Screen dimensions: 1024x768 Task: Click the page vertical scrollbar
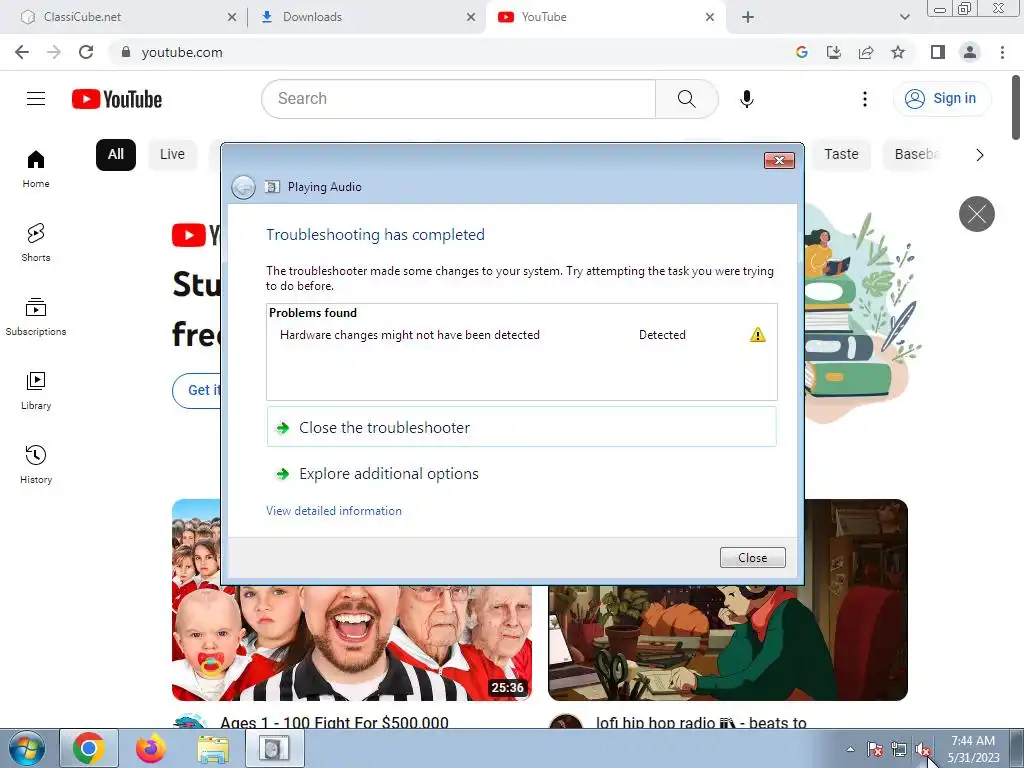pyautogui.click(x=1016, y=108)
